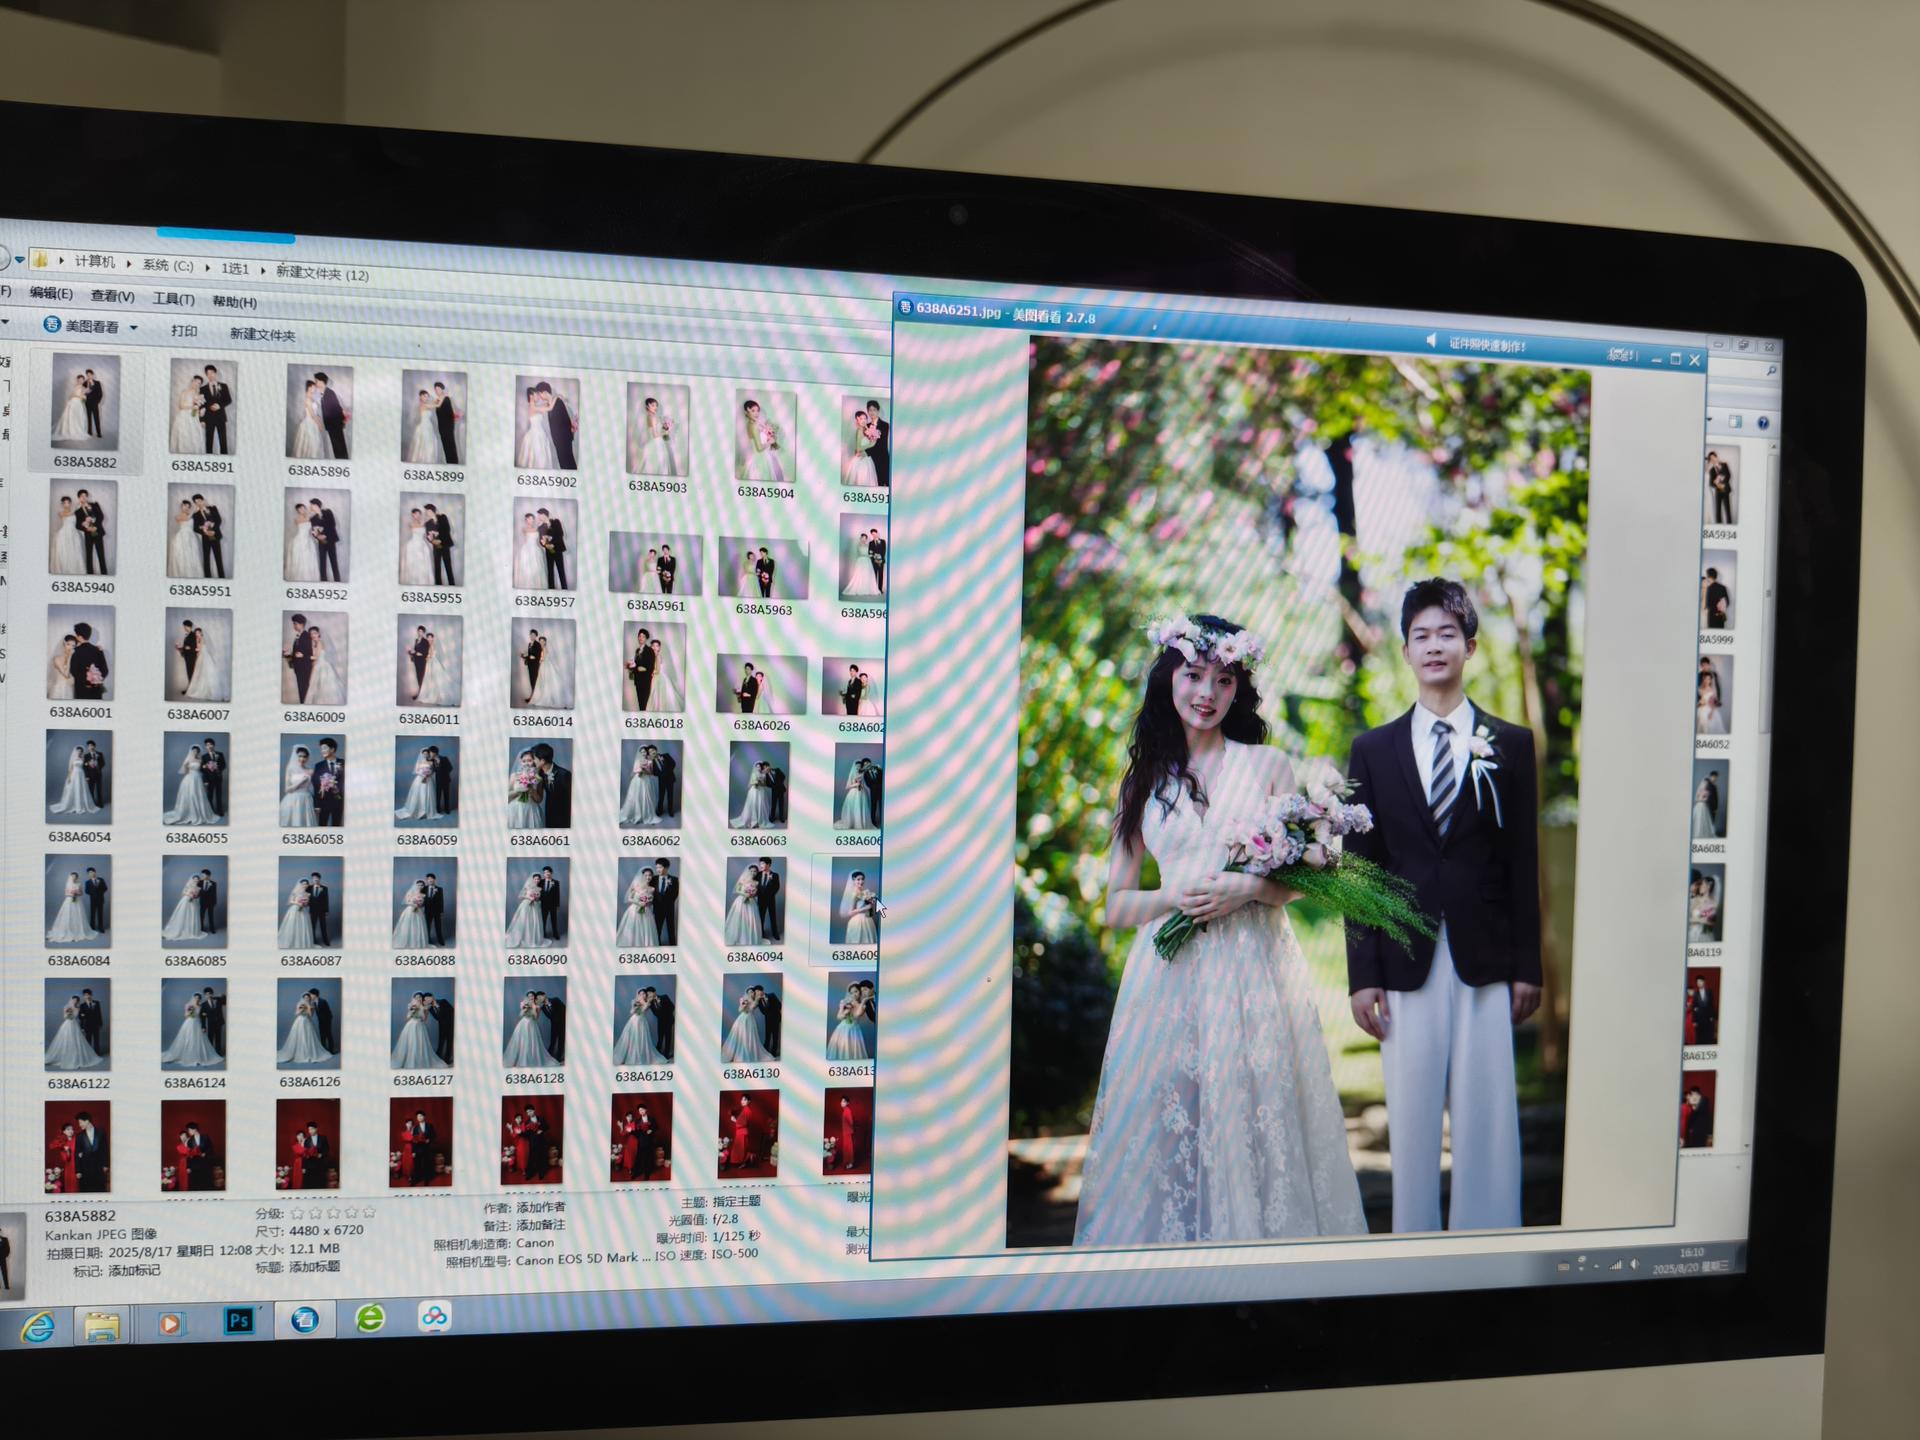Click the volume icon in the system tray
This screenshot has height=1440, width=1920.
[1634, 1265]
